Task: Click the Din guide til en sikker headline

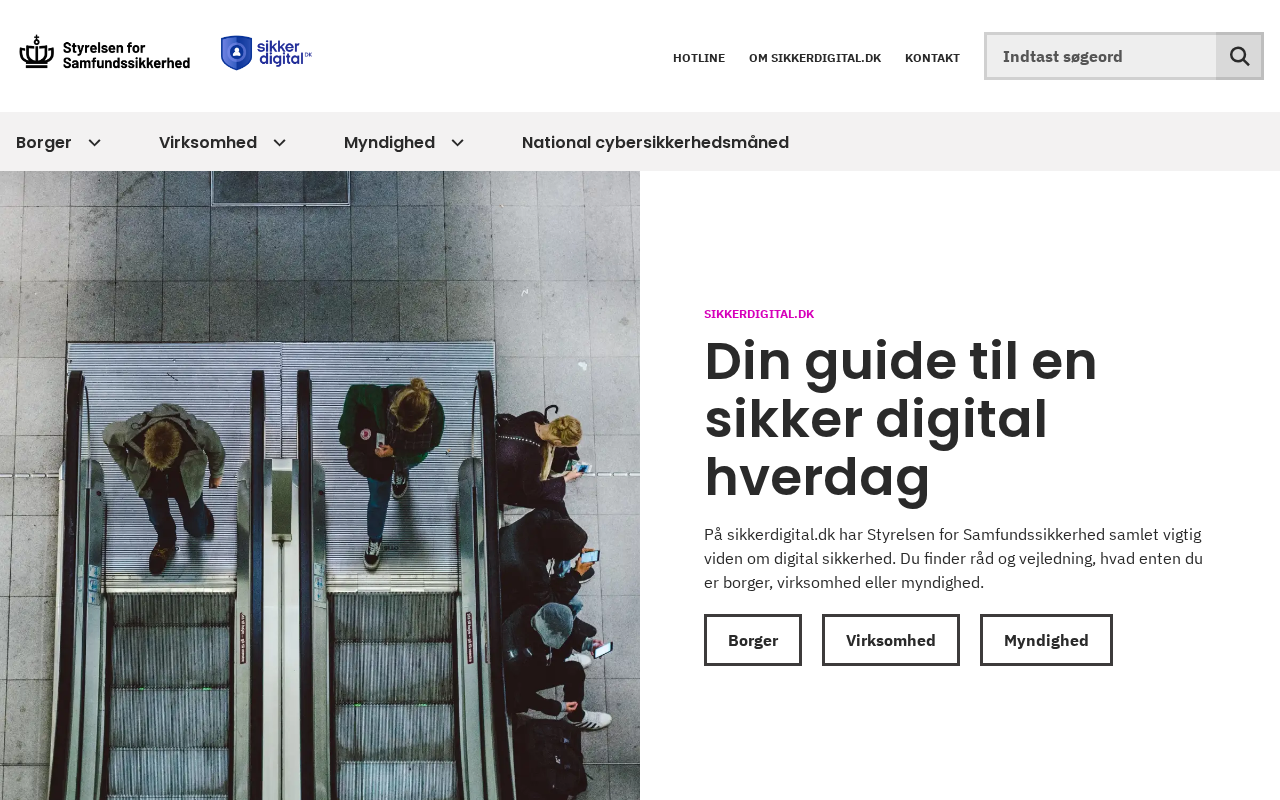Action: click(x=900, y=418)
